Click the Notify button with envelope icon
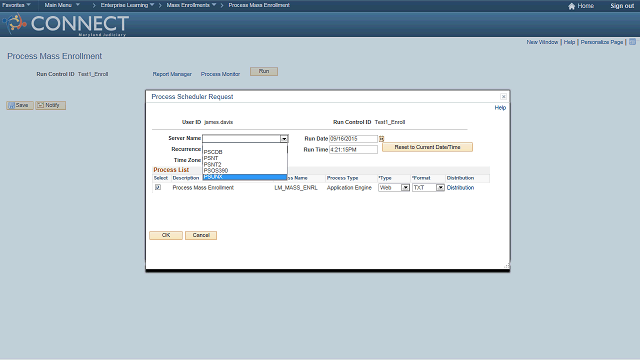 50,105
